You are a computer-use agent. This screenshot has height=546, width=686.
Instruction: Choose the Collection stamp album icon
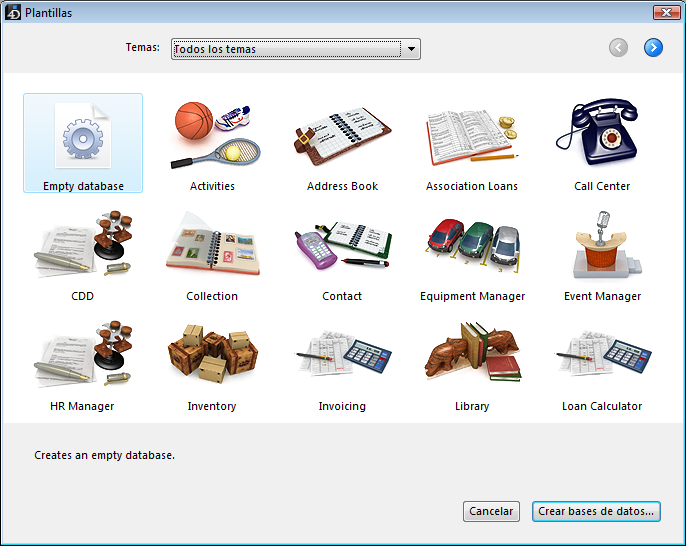(212, 246)
